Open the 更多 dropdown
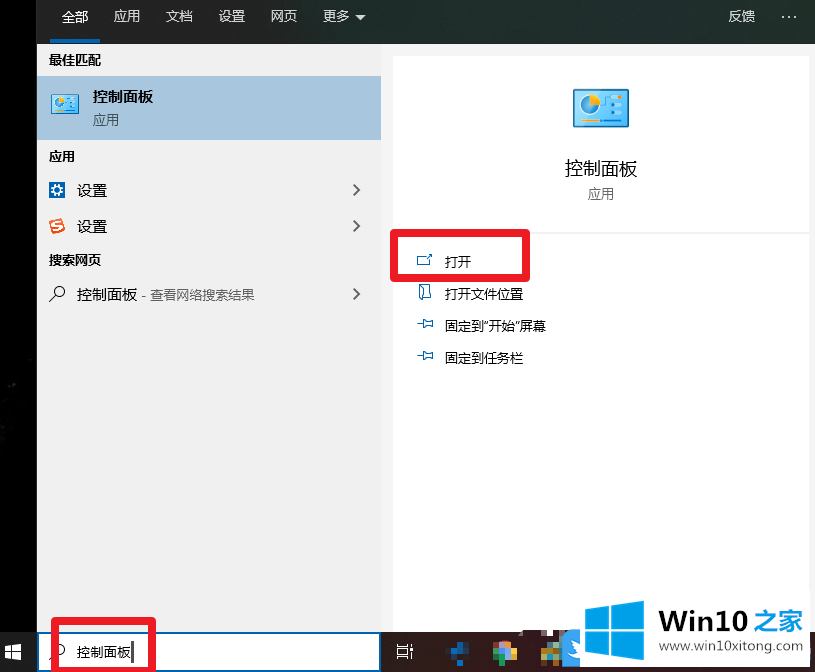 click(344, 17)
